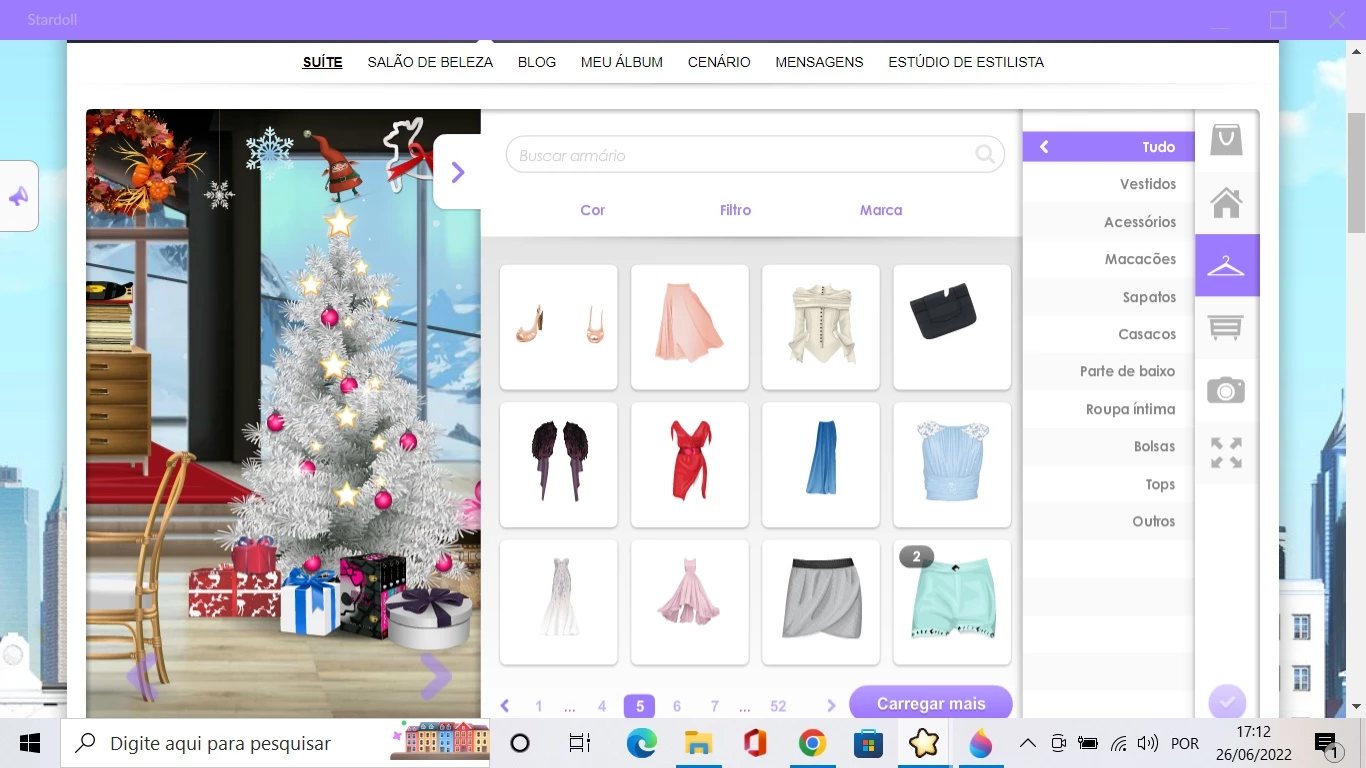Toggle the fullscreen expand arrows icon
Screen dimensions: 1366x768
1226,453
